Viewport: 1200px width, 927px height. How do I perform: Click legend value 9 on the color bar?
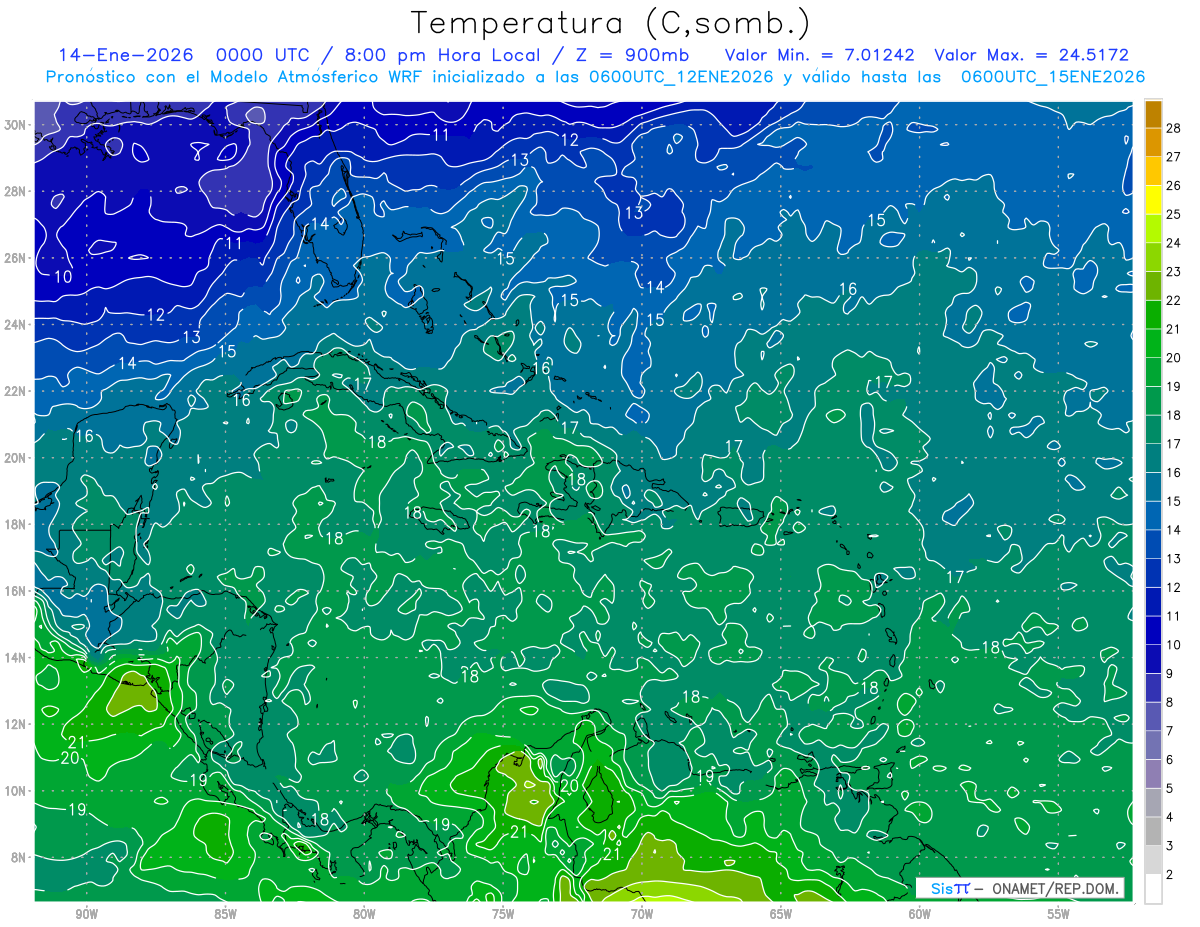coord(1170,674)
